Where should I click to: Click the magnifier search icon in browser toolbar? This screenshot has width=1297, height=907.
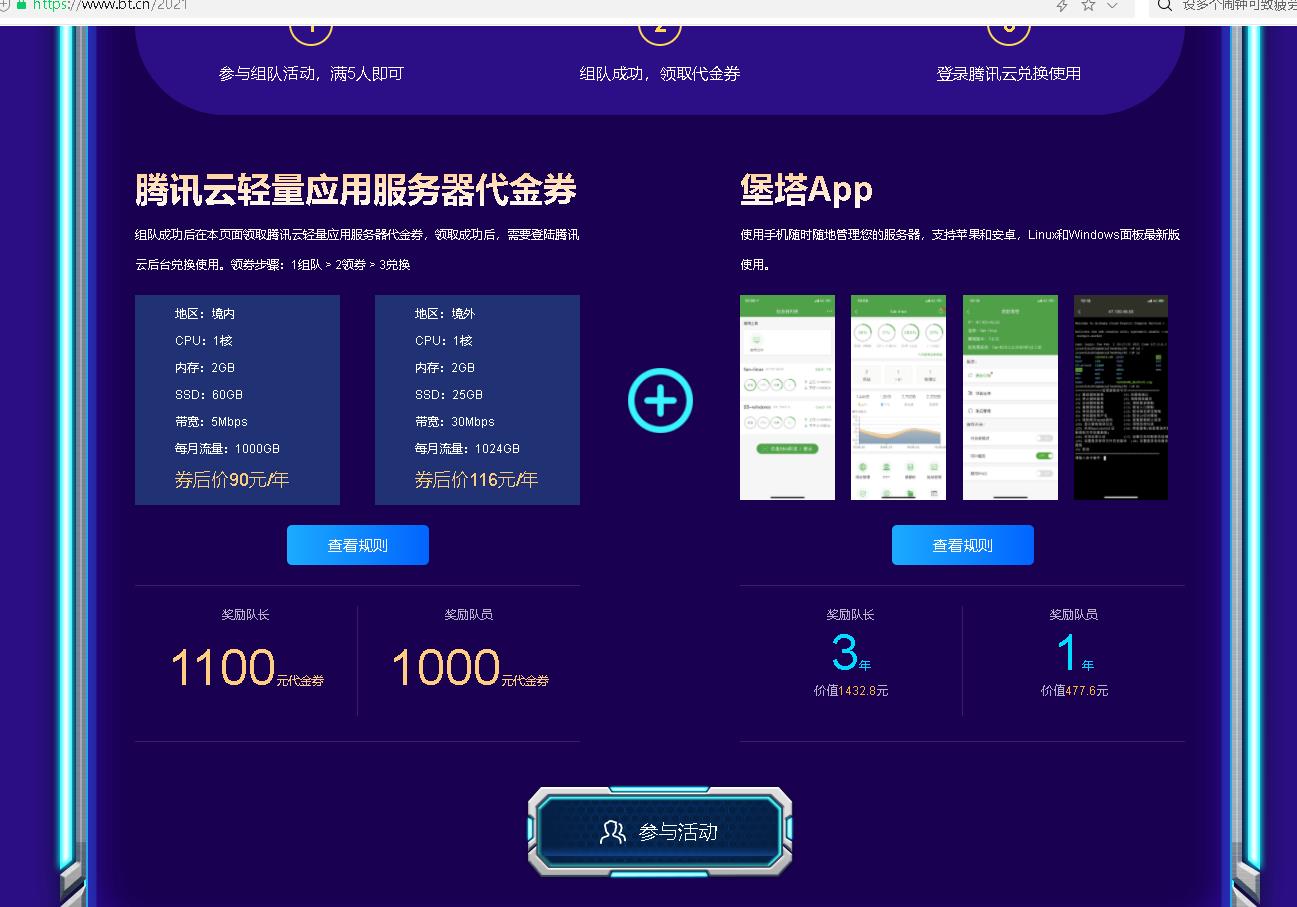[1164, 6]
